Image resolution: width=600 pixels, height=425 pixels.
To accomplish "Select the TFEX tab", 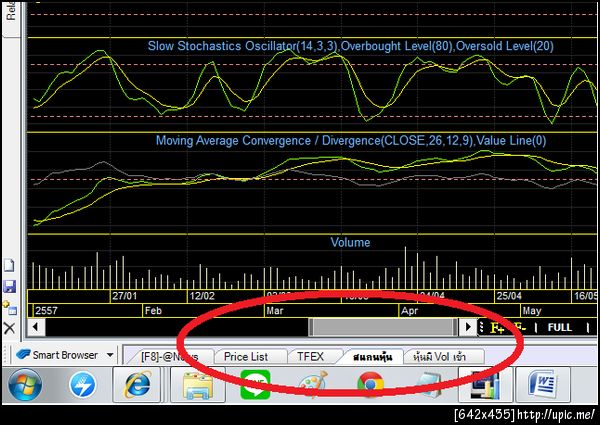I will (310, 357).
